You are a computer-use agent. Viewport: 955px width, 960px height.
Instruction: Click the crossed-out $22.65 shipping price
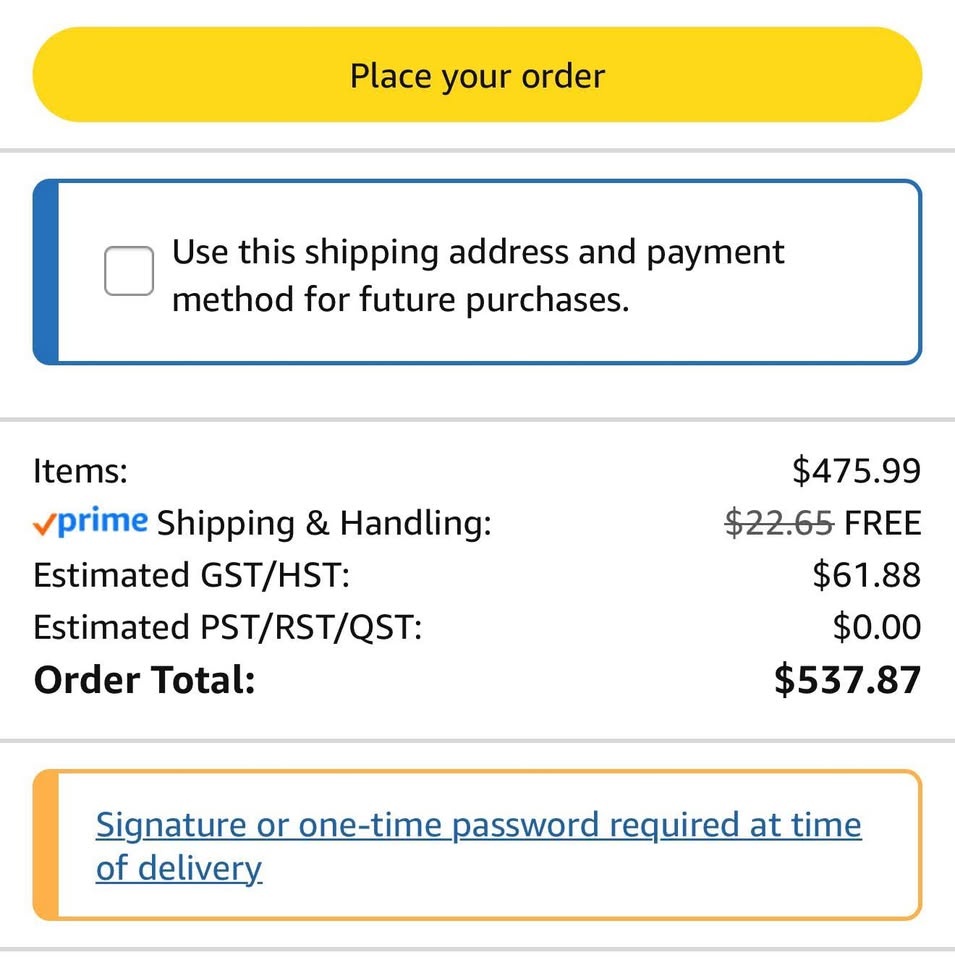pyautogui.click(x=779, y=522)
